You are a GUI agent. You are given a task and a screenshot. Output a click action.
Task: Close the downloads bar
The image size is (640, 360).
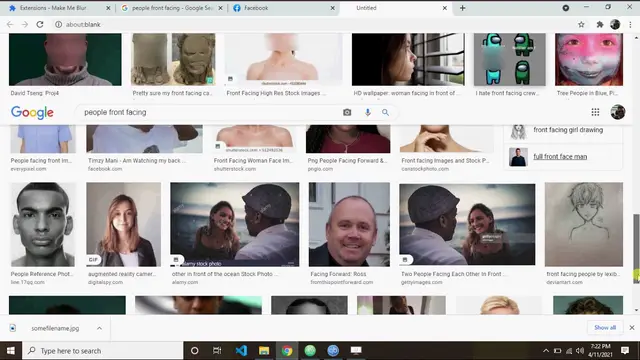pyautogui.click(x=632, y=327)
